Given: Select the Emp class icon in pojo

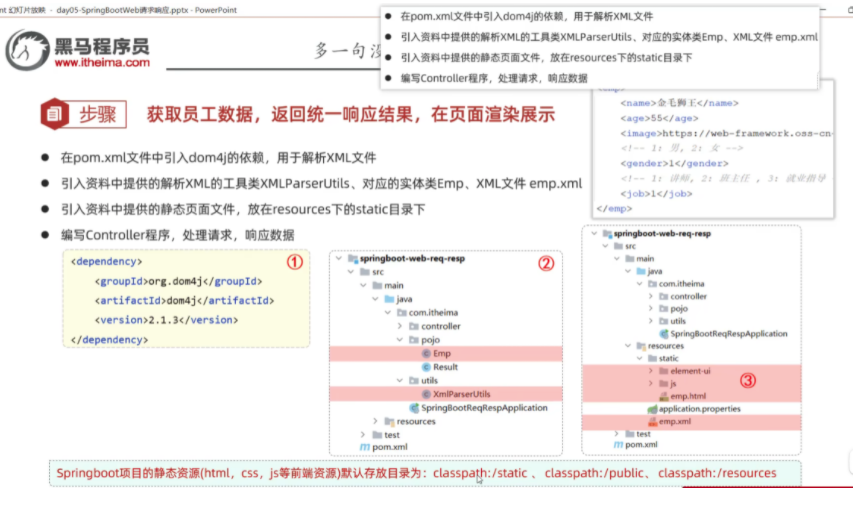Looking at the screenshot, I should tap(426, 353).
